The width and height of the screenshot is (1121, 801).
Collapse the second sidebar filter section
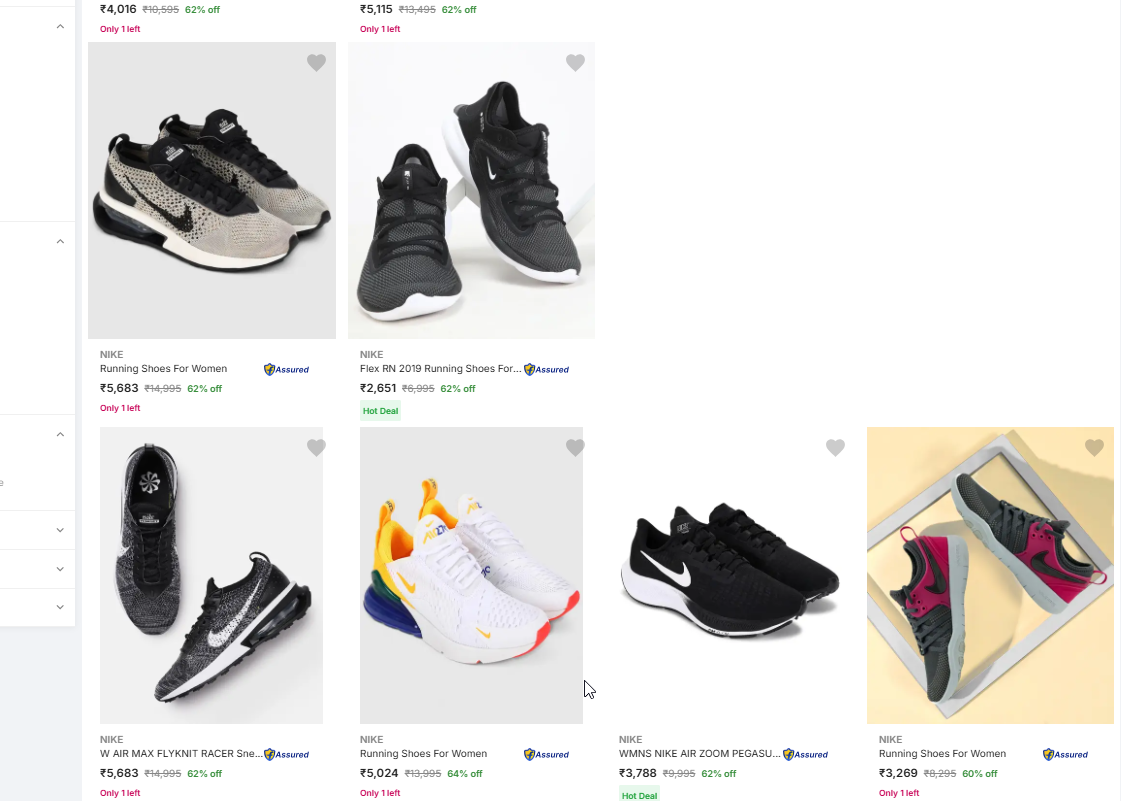pos(60,241)
